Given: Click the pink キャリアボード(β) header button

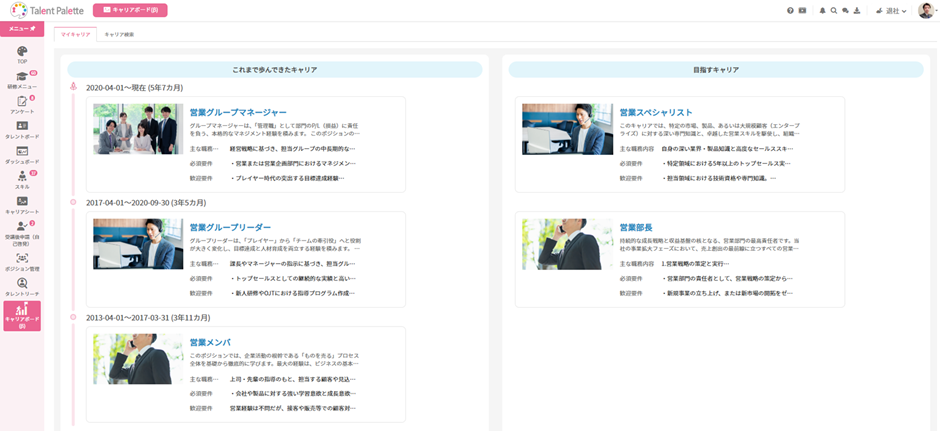Looking at the screenshot, I should [x=130, y=10].
